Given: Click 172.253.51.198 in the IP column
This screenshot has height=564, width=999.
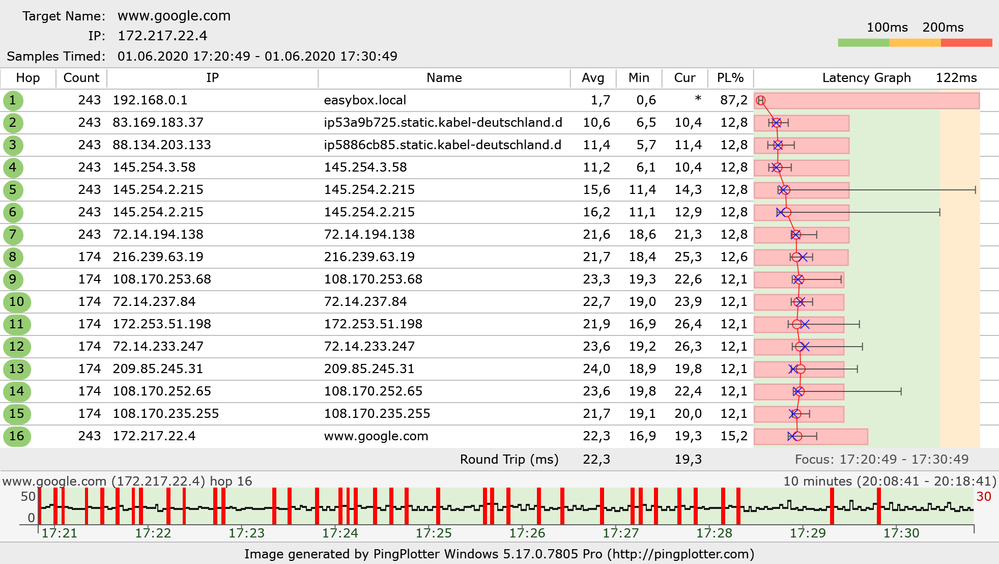Looking at the screenshot, I should 162,324.
